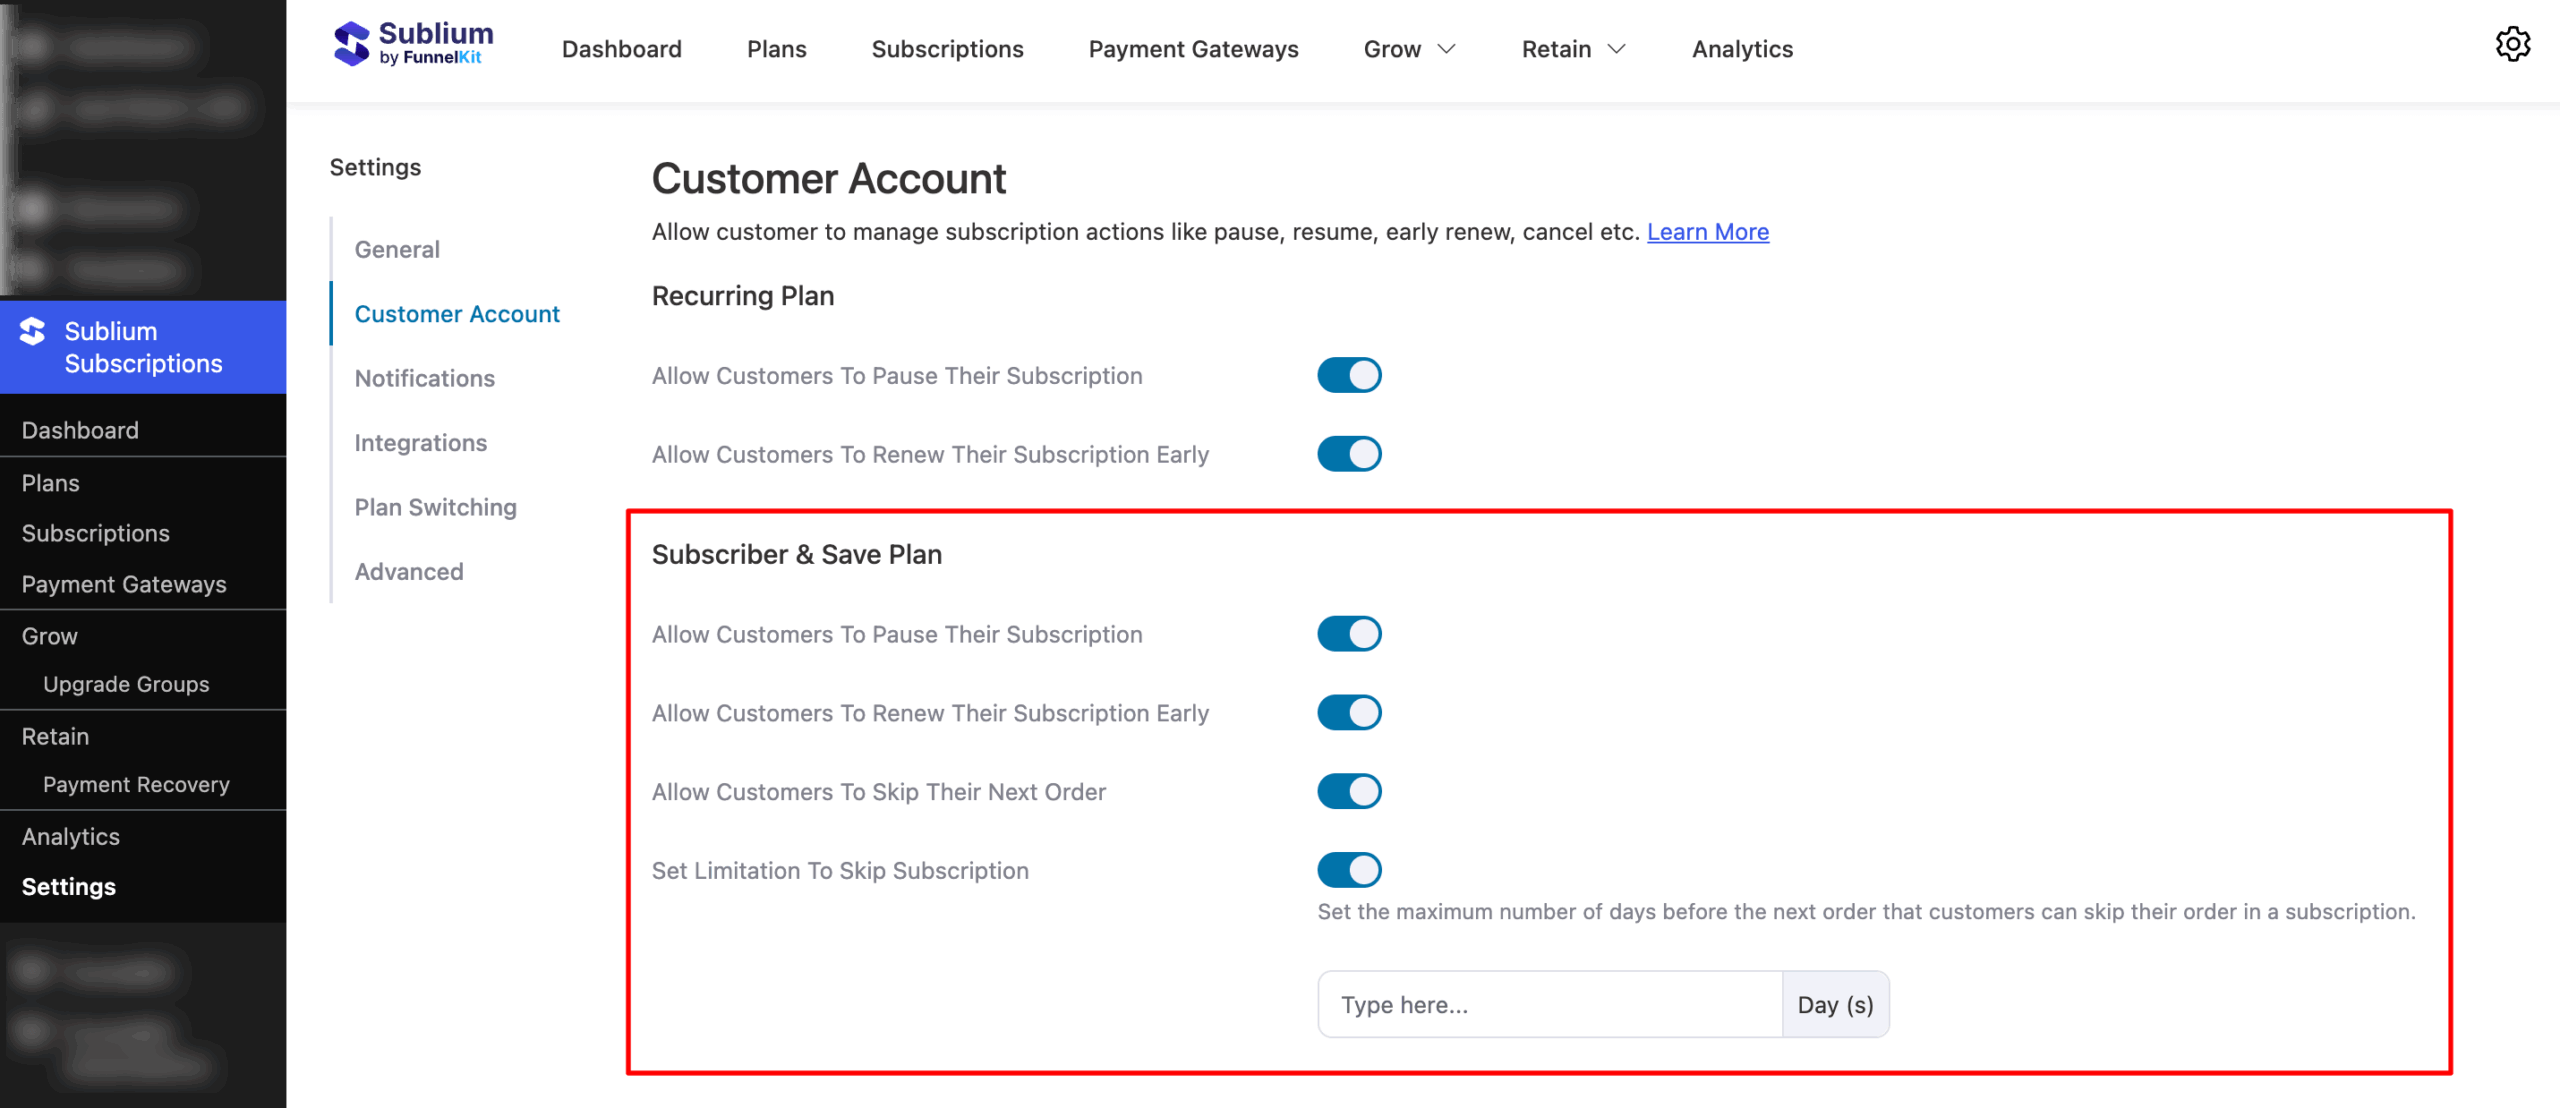Open the Retain dropdown in the top navigation
The image size is (2560, 1108).
tap(1570, 48)
